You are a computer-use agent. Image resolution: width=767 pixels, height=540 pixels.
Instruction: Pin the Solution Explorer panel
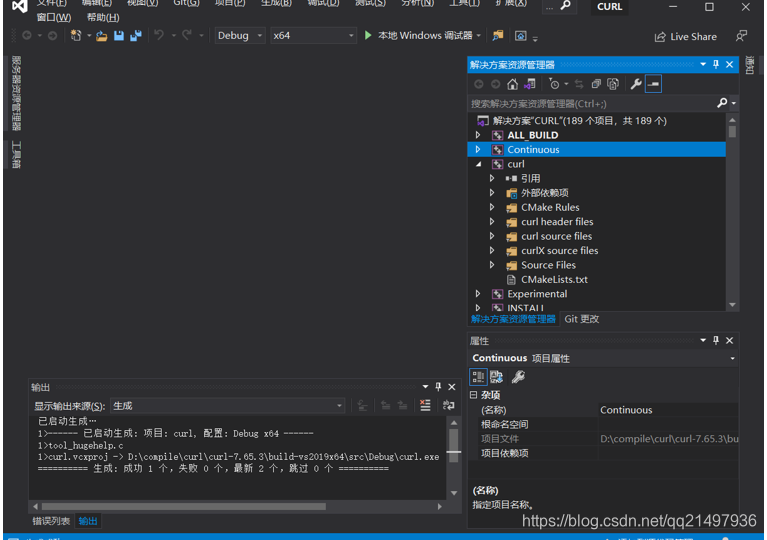pos(716,65)
